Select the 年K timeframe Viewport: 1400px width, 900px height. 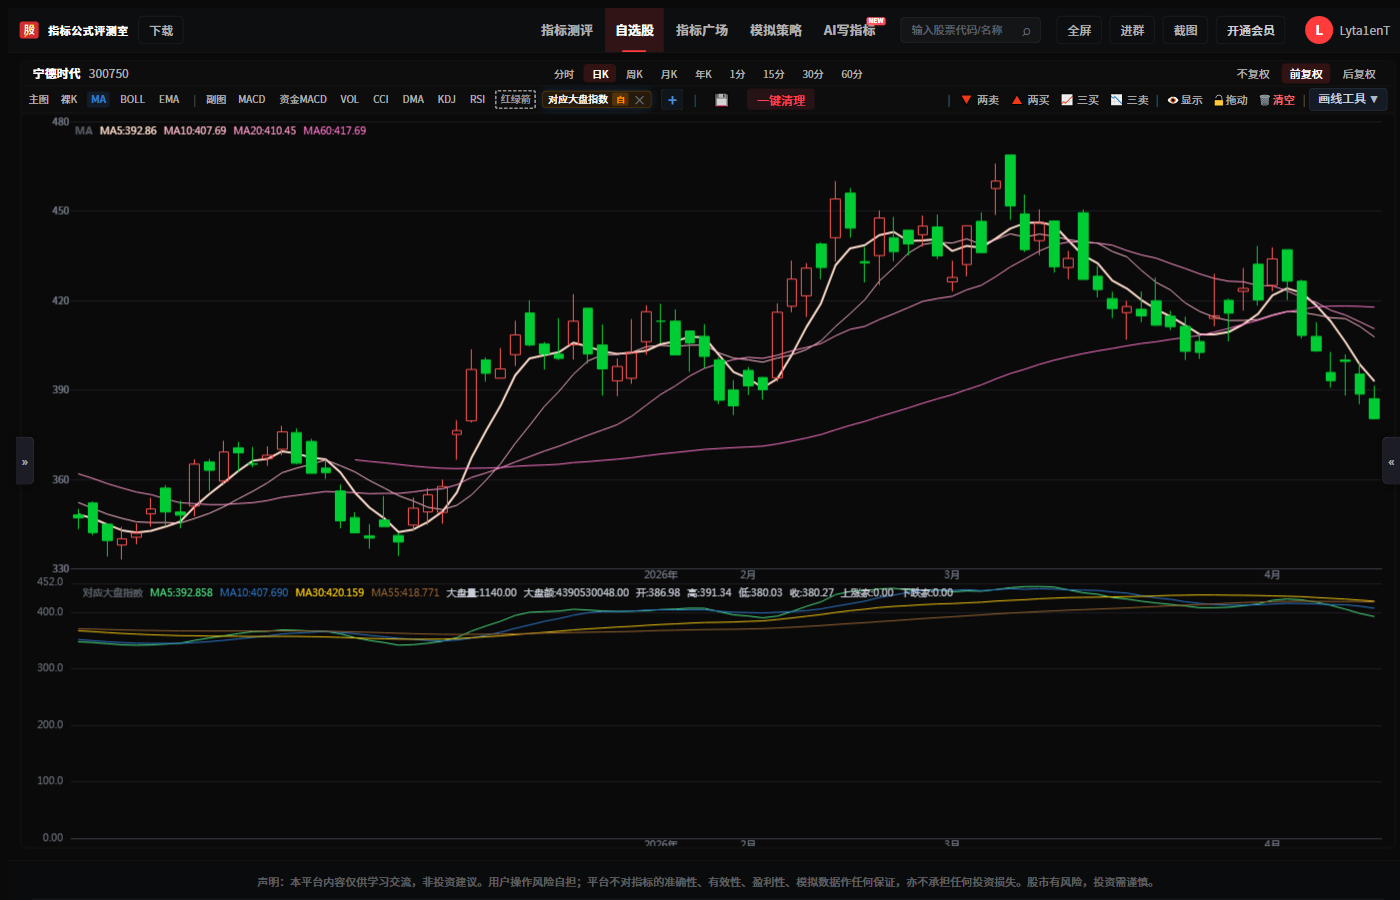pyautogui.click(x=704, y=74)
